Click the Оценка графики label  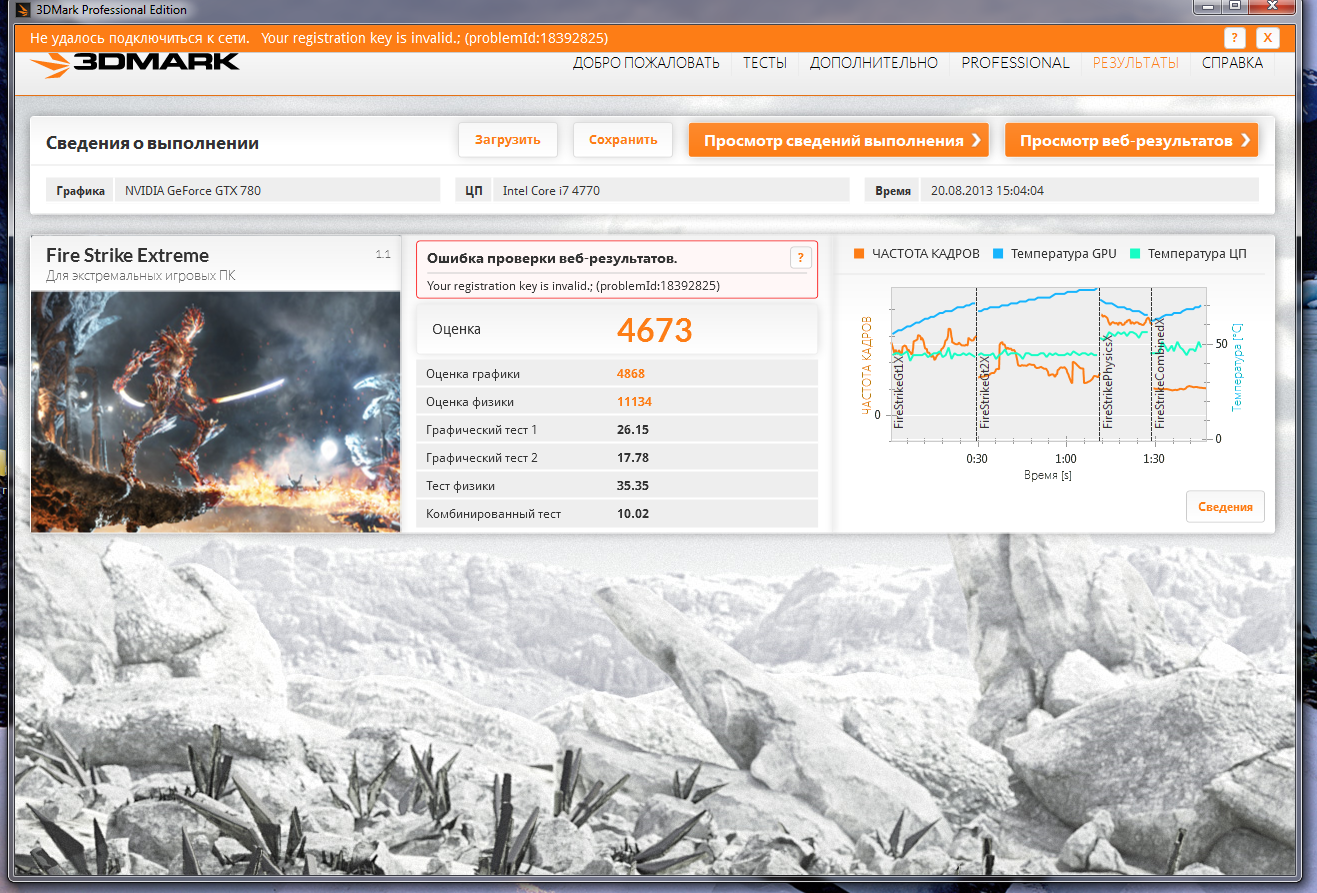473,374
